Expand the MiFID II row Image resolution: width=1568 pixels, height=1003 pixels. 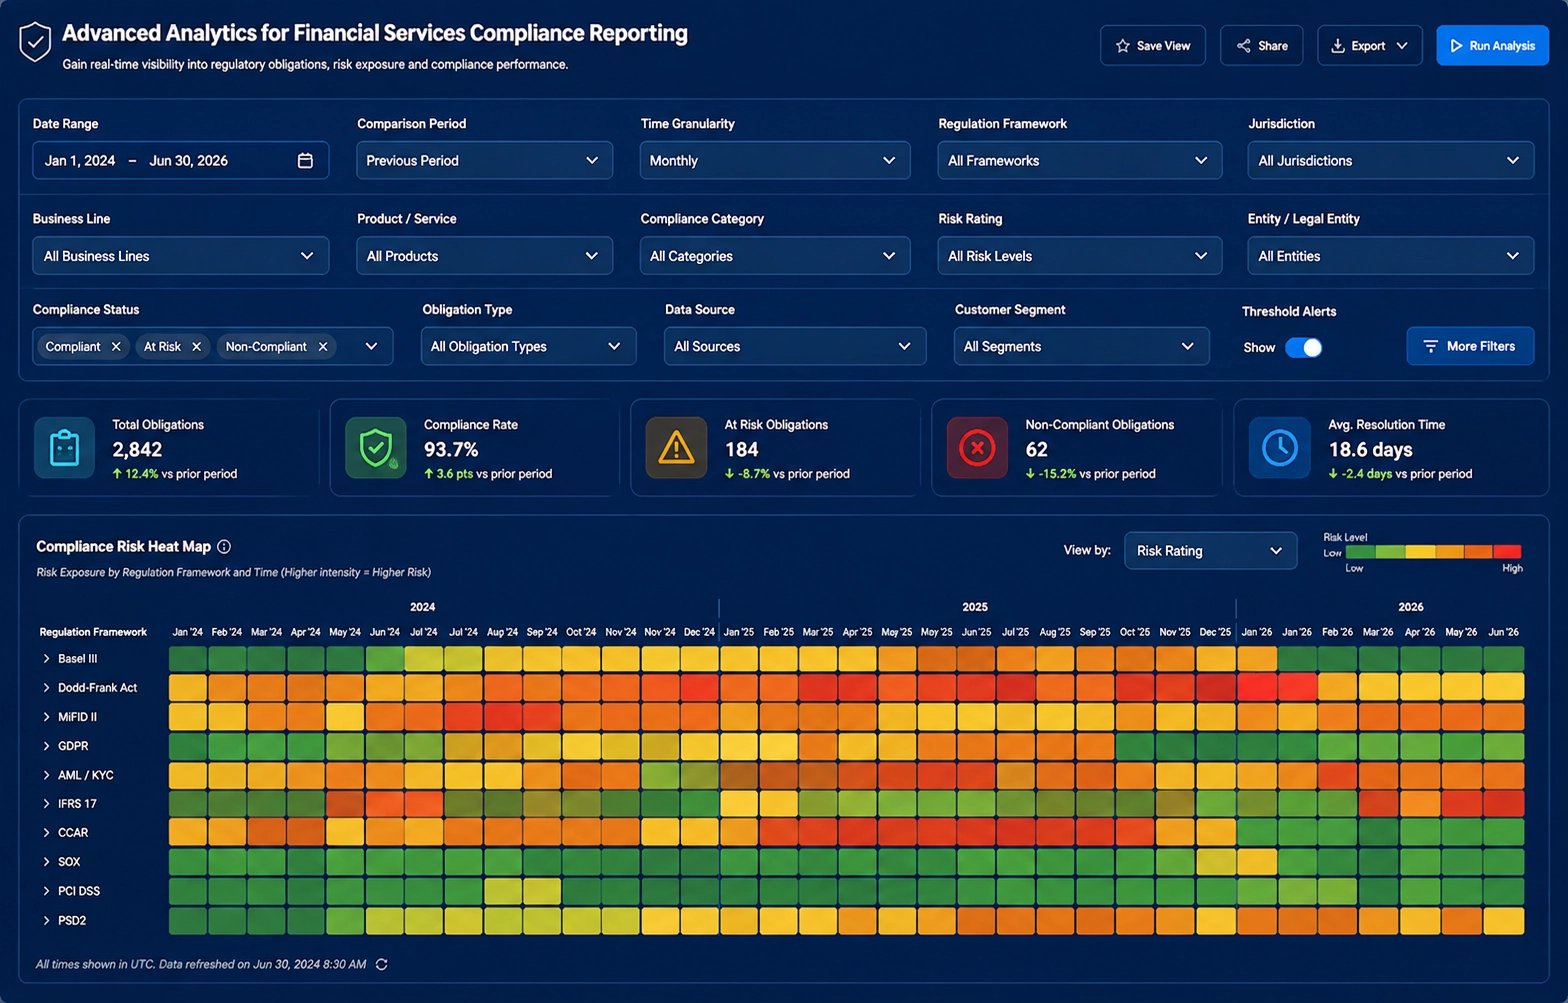47,717
